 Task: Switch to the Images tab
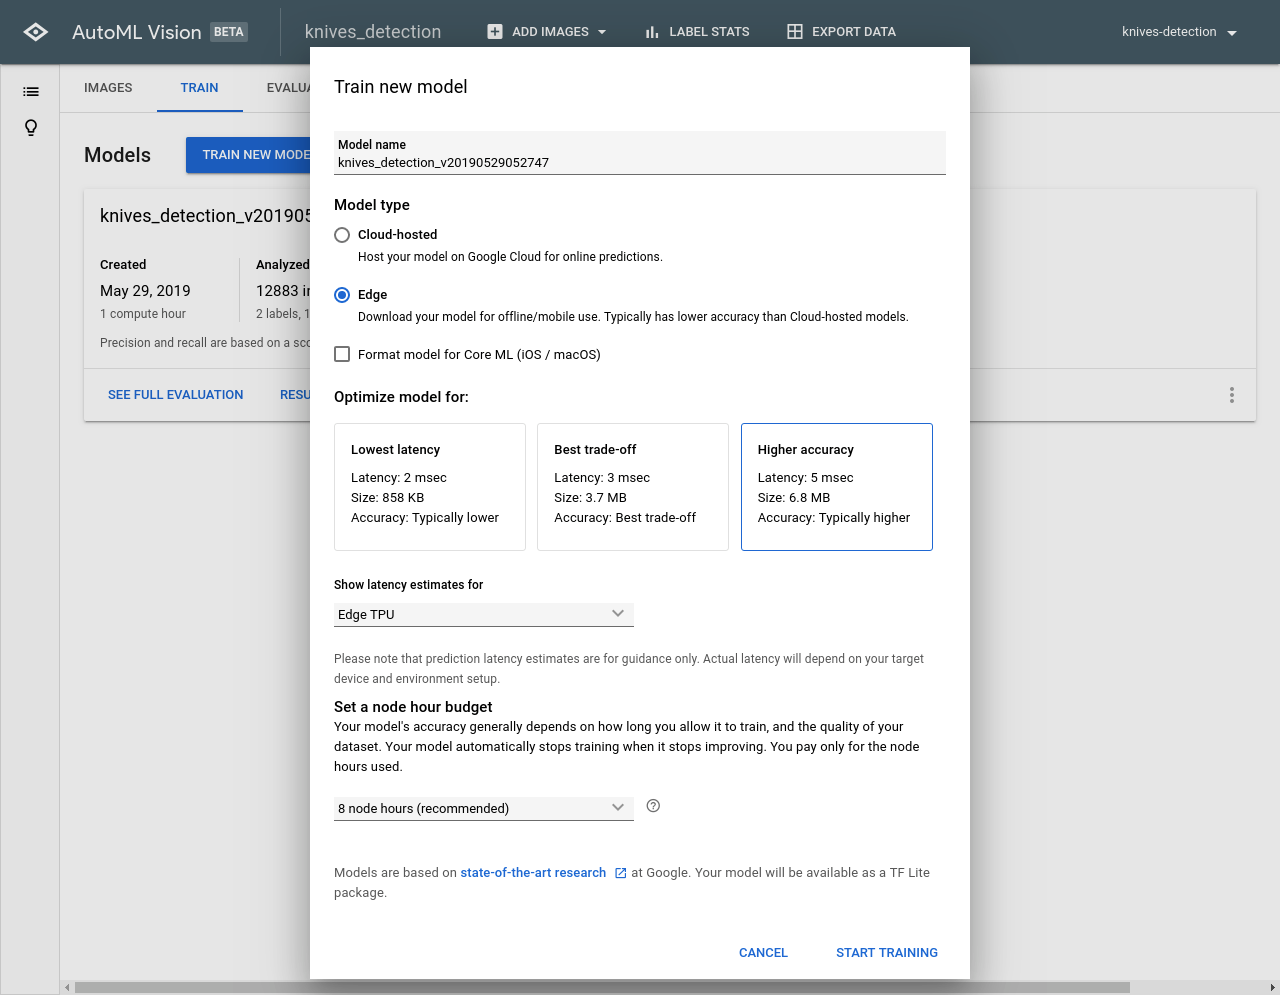(108, 88)
